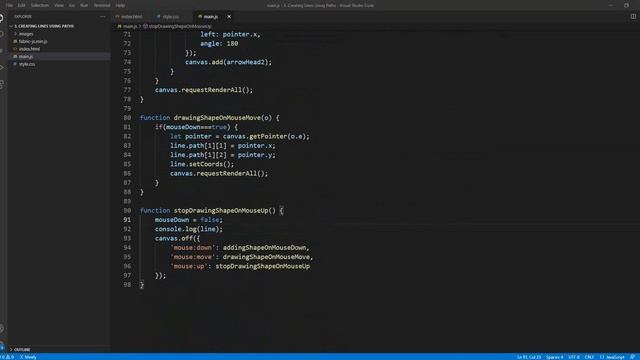640x360 pixels.
Task: Click the split editor icon at top right
Action: tap(633, 16)
